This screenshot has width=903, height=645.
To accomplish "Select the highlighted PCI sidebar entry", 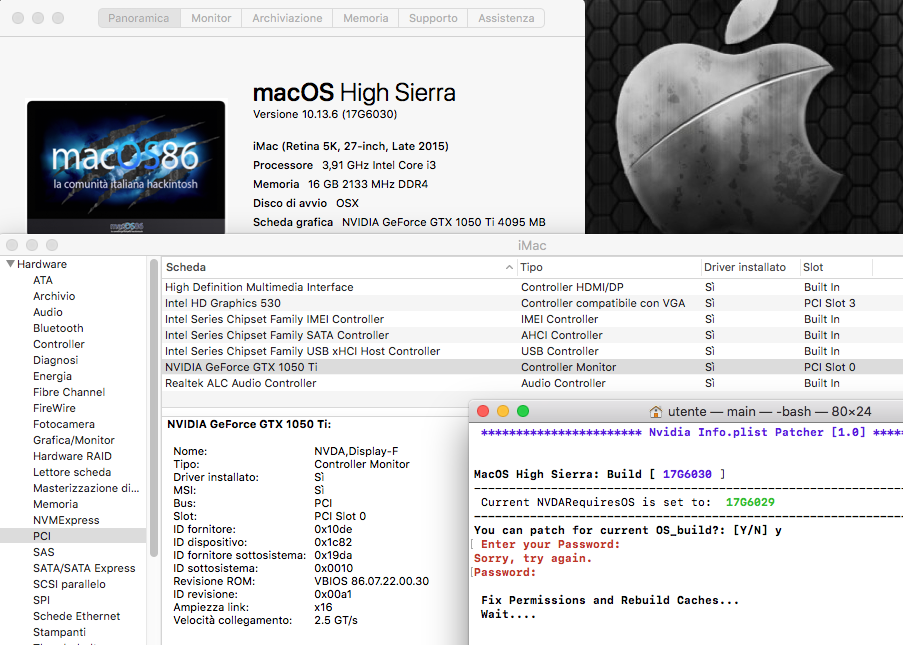I will pyautogui.click(x=73, y=536).
